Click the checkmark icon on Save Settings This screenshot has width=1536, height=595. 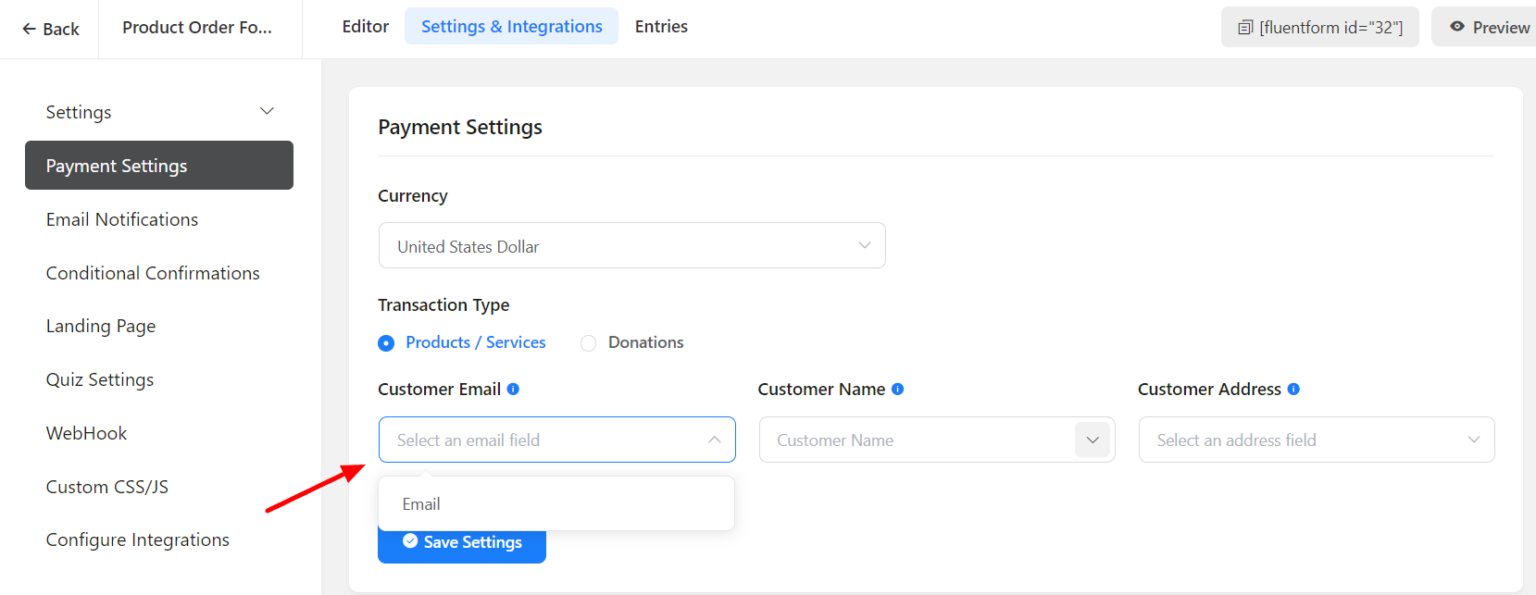pos(410,541)
